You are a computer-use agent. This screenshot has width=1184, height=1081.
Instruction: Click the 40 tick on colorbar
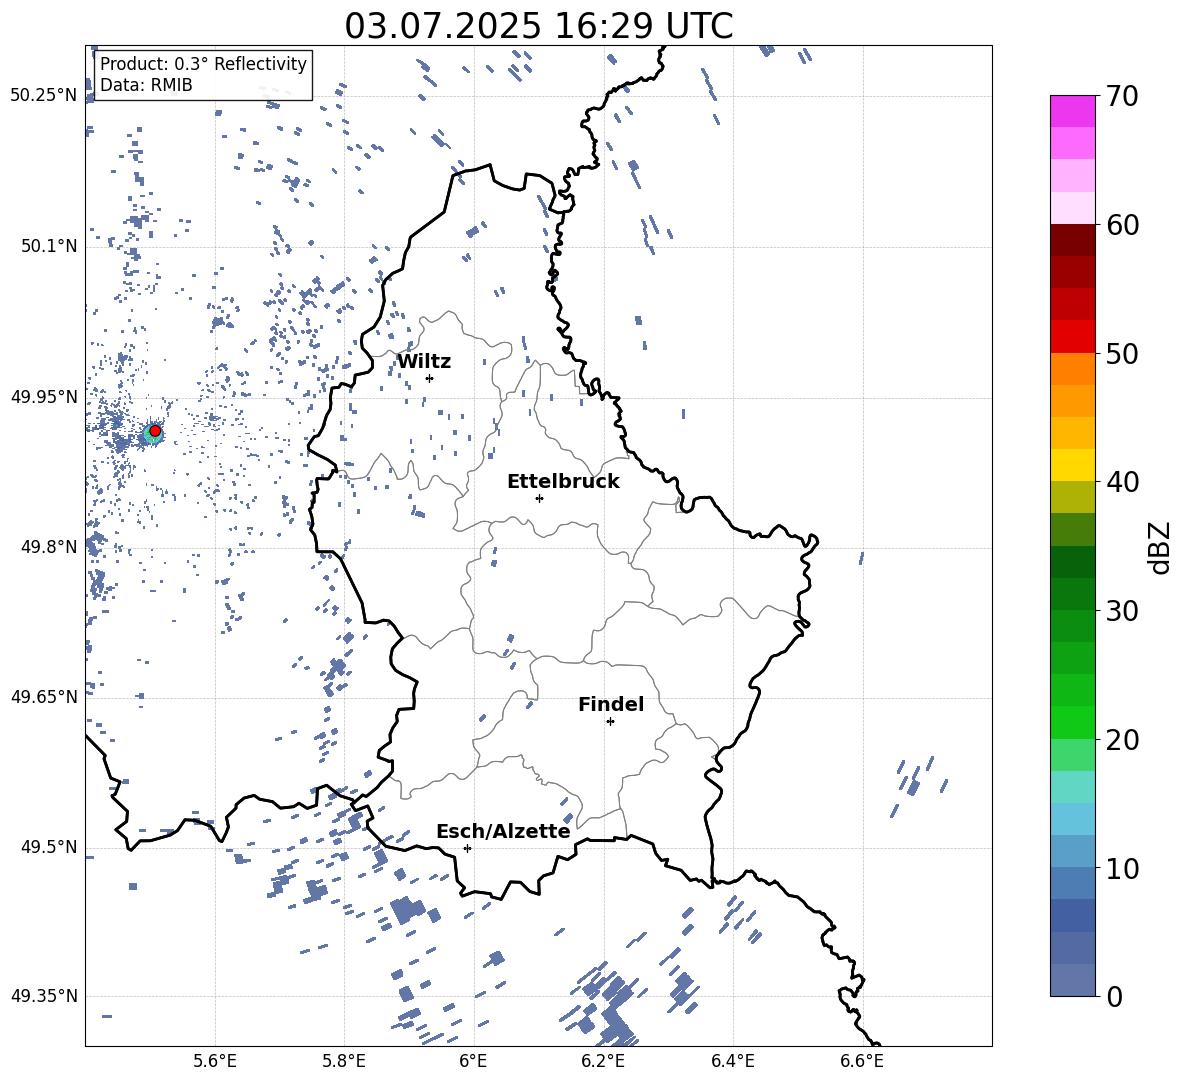pyautogui.click(x=1121, y=482)
